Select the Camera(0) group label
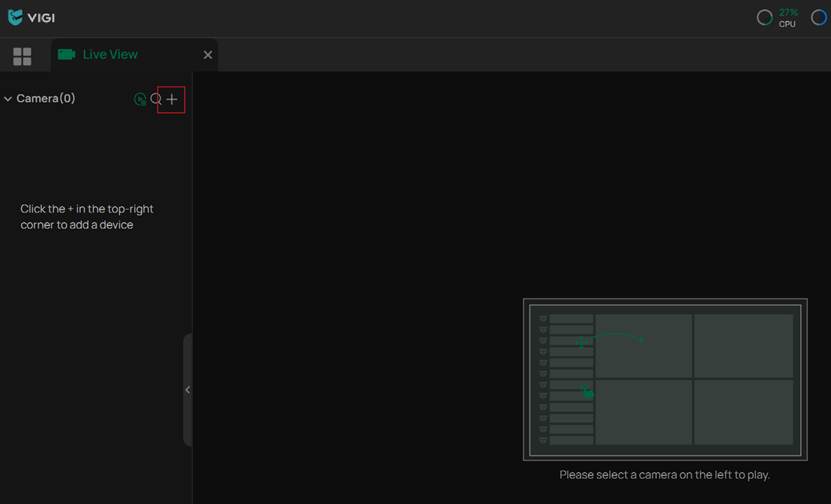The width and height of the screenshot is (831, 504). pos(46,99)
